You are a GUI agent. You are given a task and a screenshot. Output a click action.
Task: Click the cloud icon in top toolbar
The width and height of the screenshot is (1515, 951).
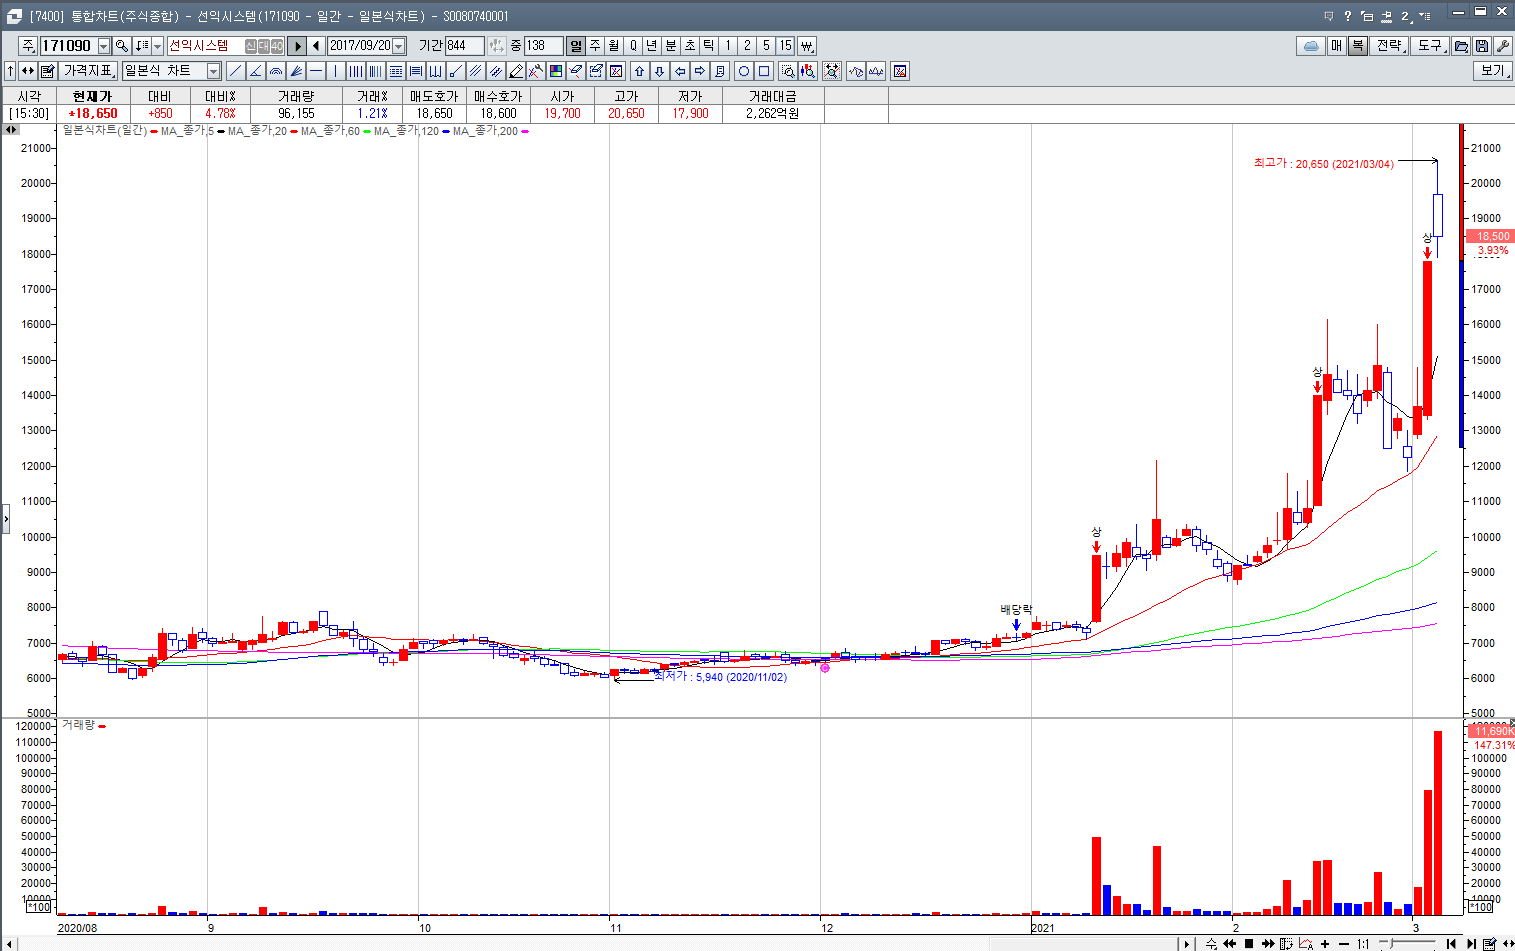[x=1311, y=46]
